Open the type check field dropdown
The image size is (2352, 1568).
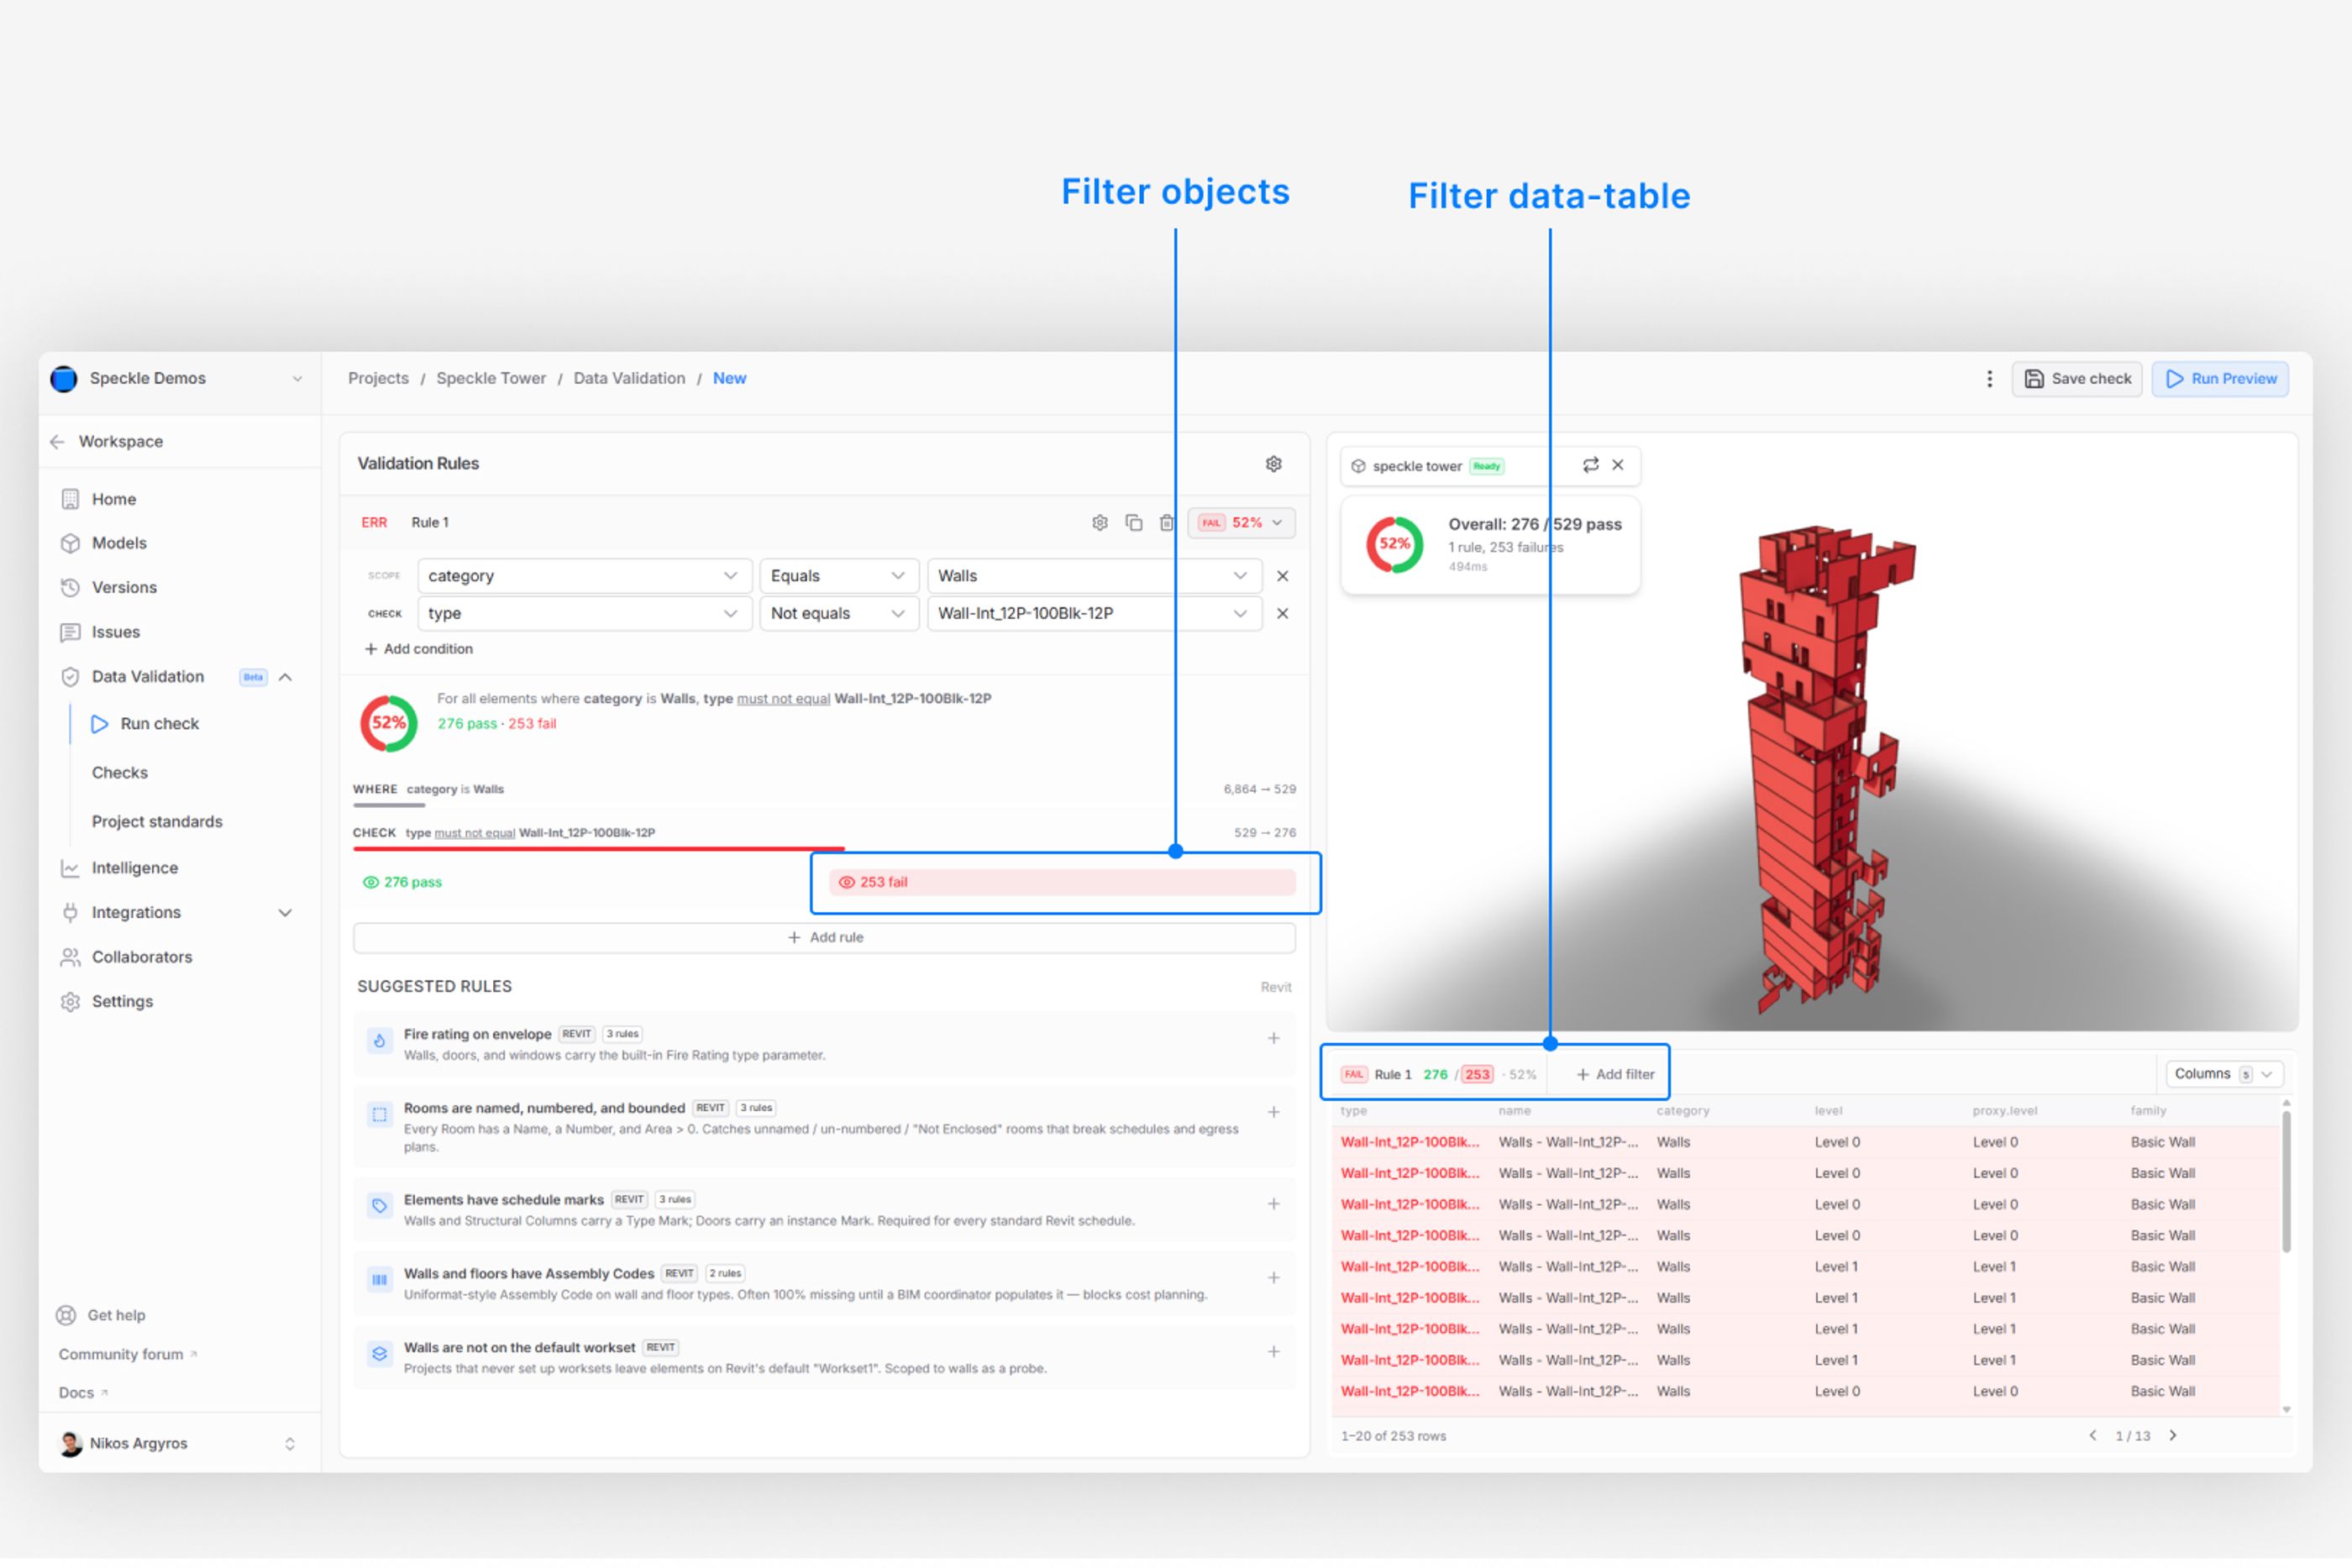click(x=585, y=614)
